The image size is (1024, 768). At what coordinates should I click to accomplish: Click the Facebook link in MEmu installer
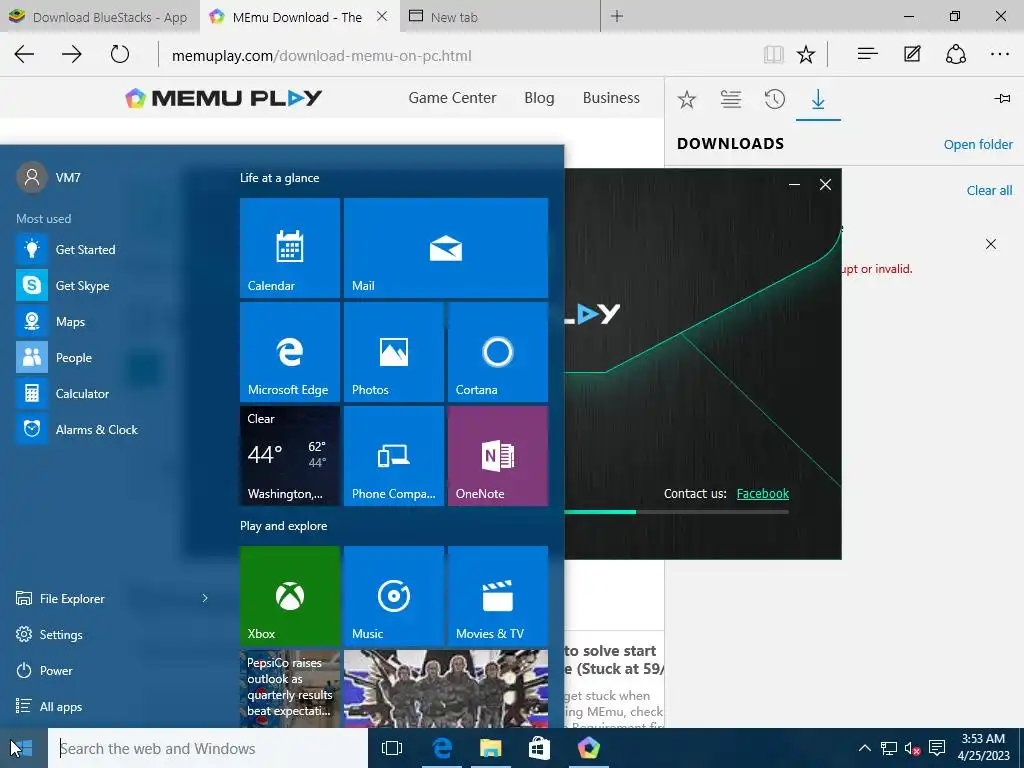click(x=762, y=494)
